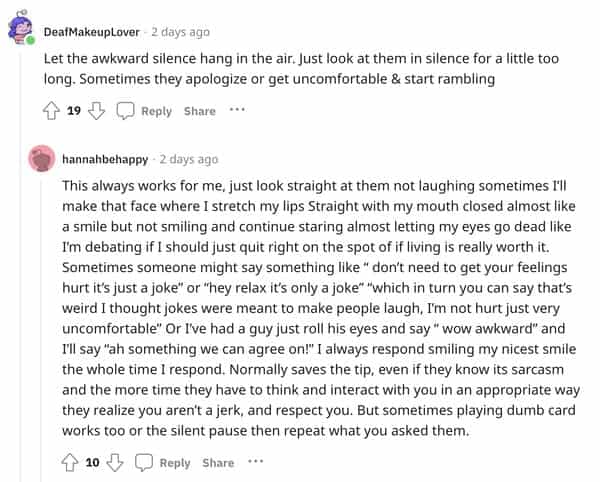Open more options for DeafMakeupLover's comment
The width and height of the screenshot is (600, 482).
pyautogui.click(x=237, y=110)
